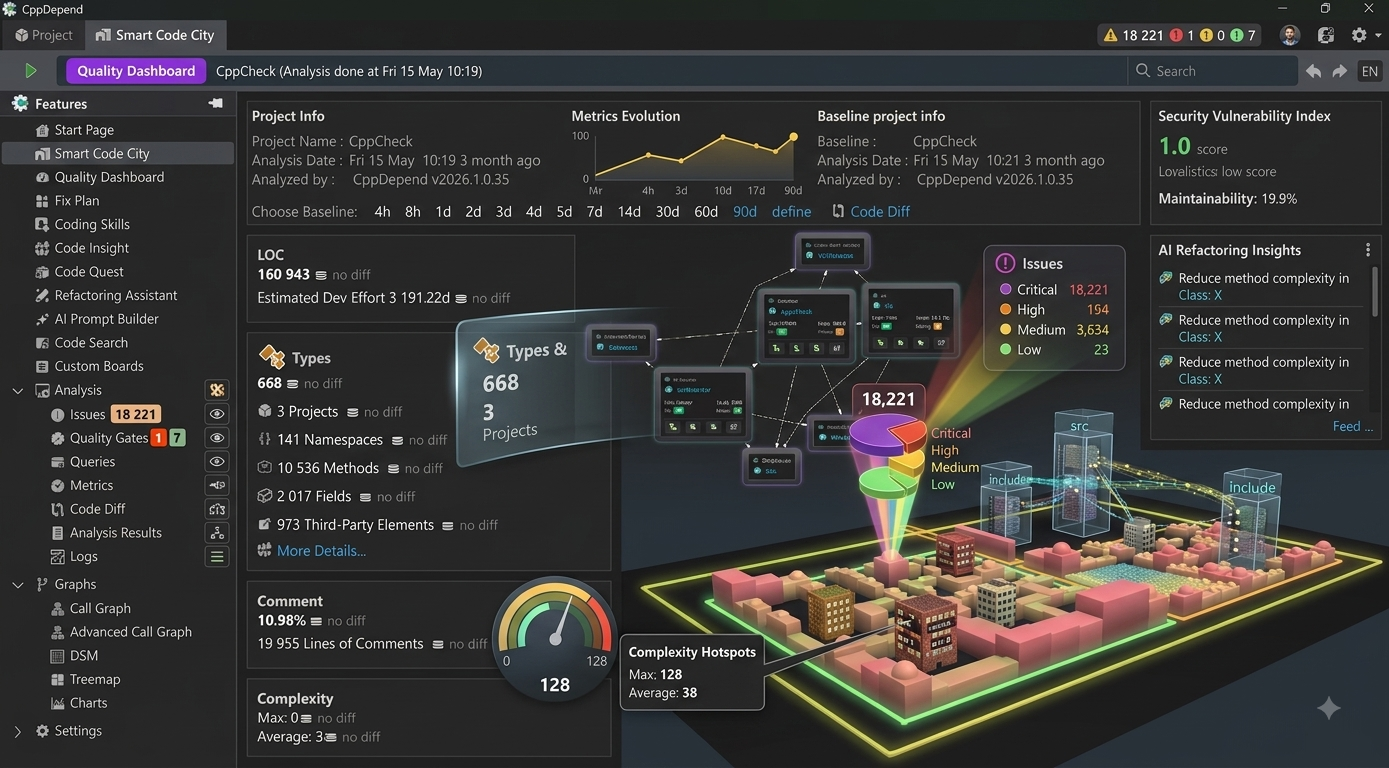Pin the Features panel with the pin icon
This screenshot has width=1389, height=768.
coord(215,103)
